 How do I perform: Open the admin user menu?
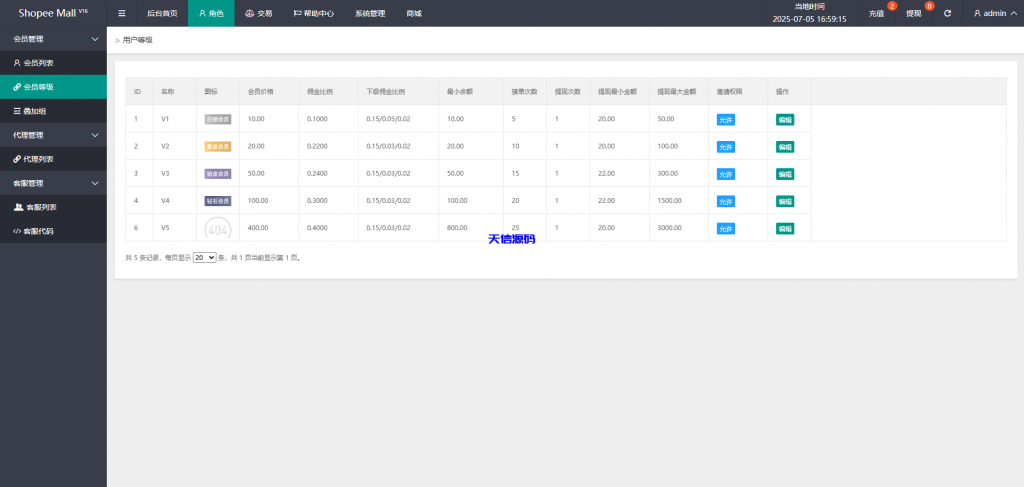995,13
